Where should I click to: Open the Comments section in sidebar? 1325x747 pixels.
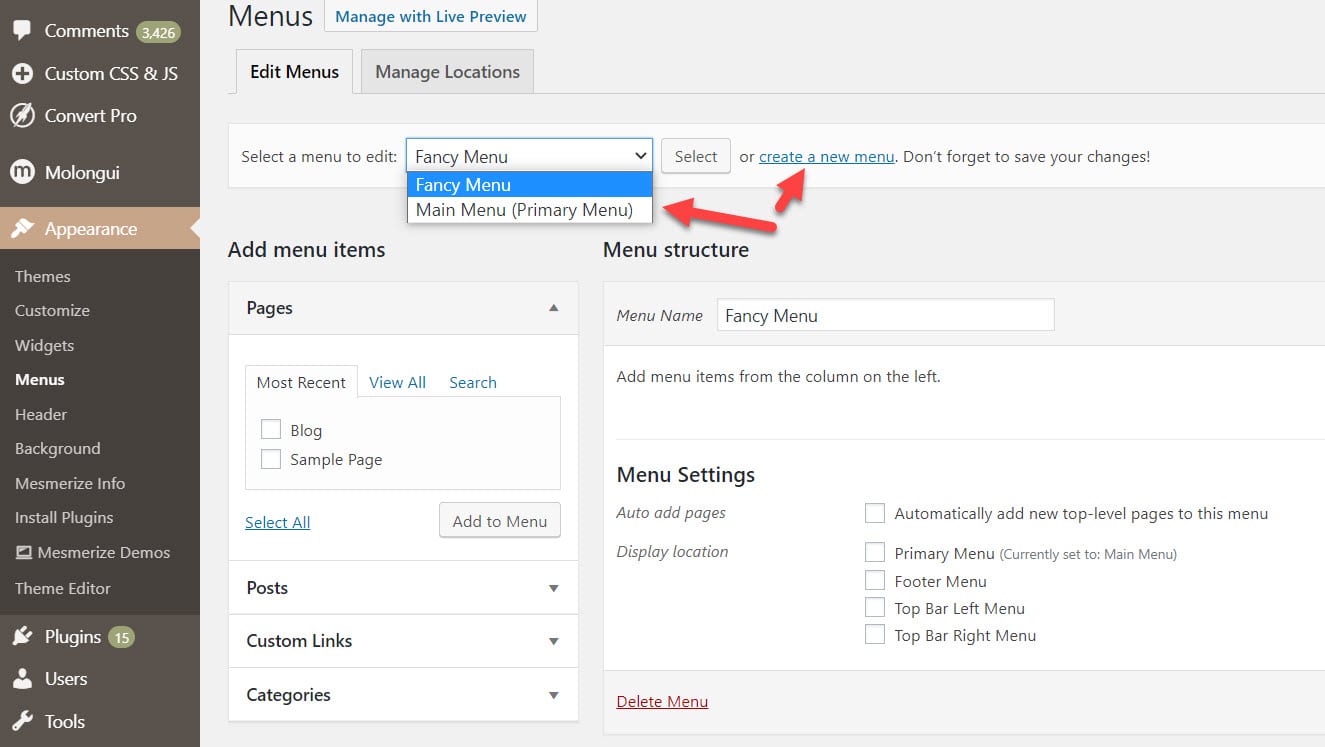(22, 30)
